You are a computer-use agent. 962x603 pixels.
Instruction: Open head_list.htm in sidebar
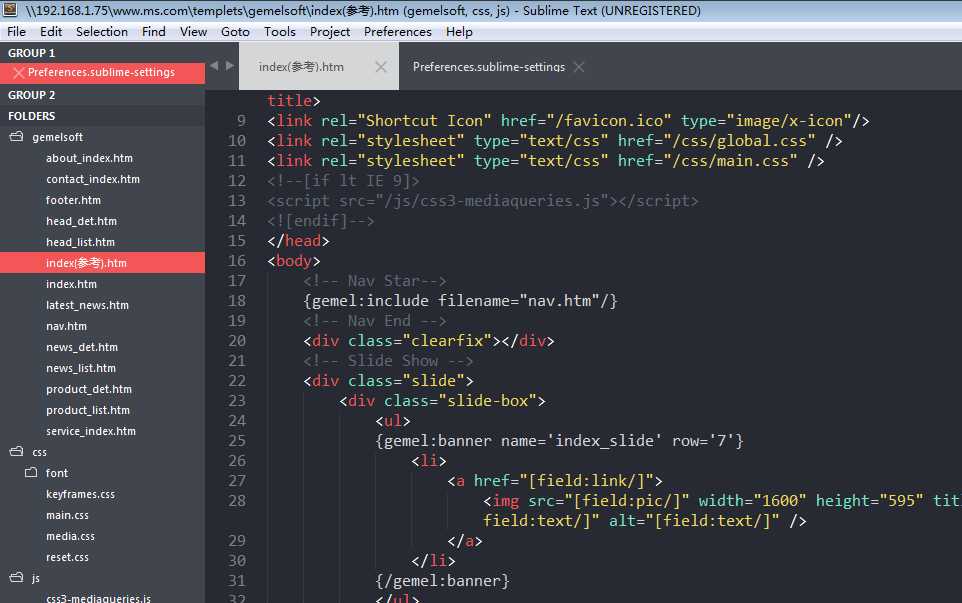point(80,242)
